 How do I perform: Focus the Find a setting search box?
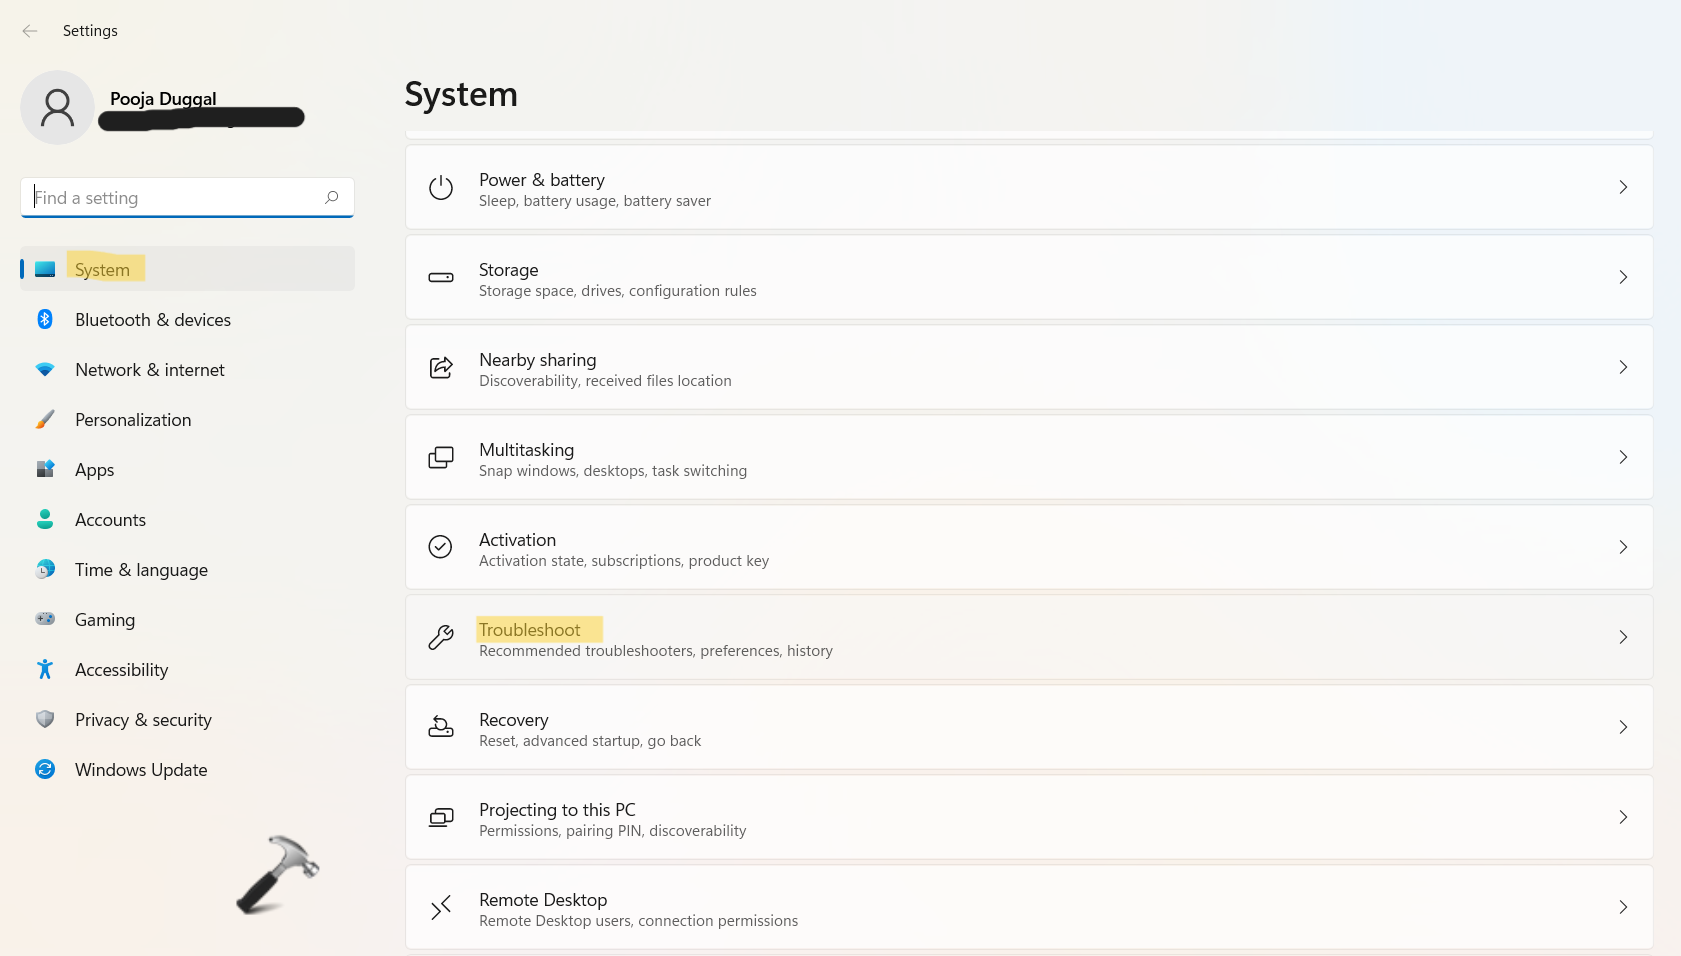click(175, 198)
